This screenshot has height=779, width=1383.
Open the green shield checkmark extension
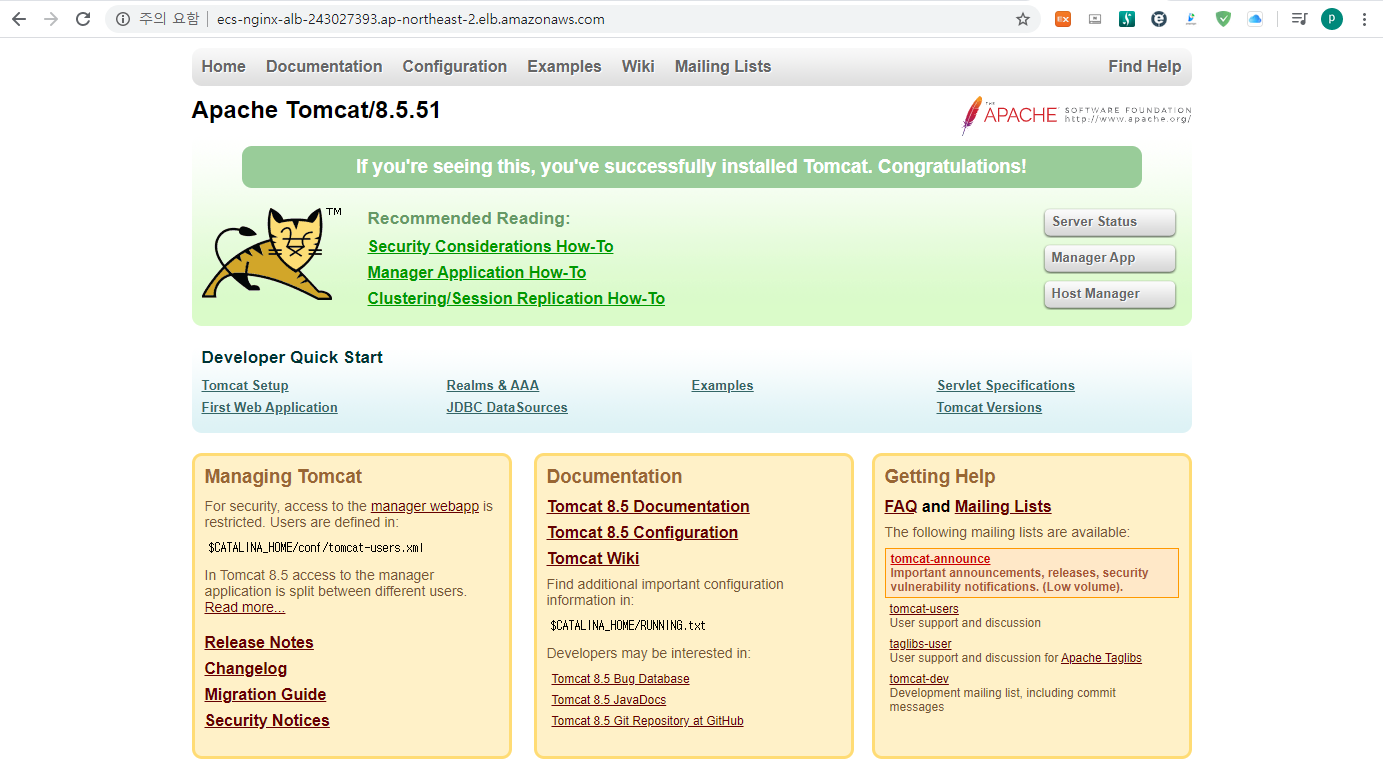1223,19
